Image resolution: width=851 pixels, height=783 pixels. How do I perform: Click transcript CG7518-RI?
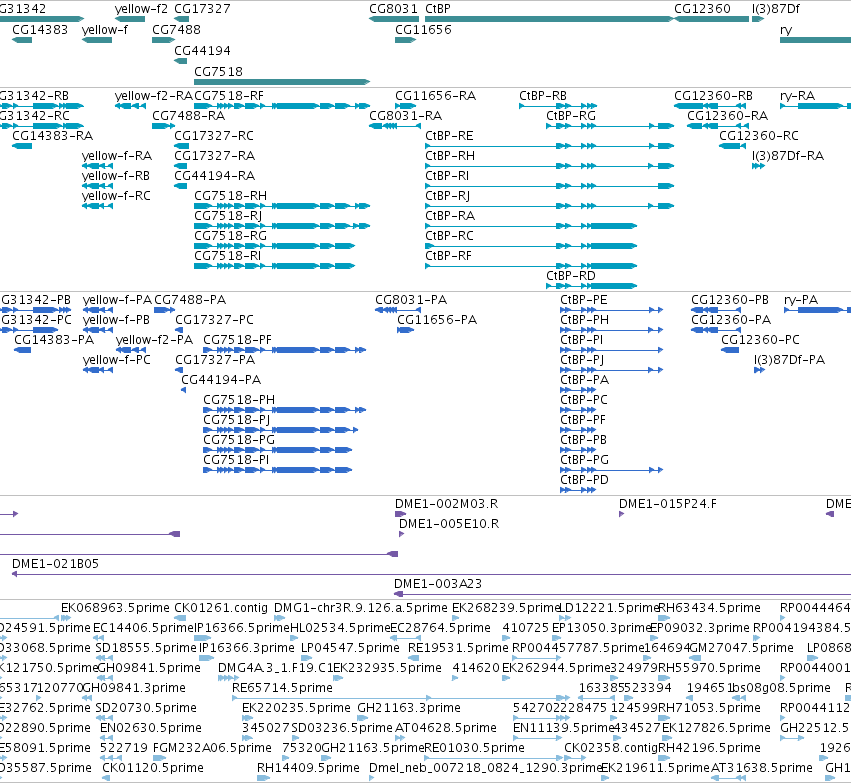click(x=227, y=256)
